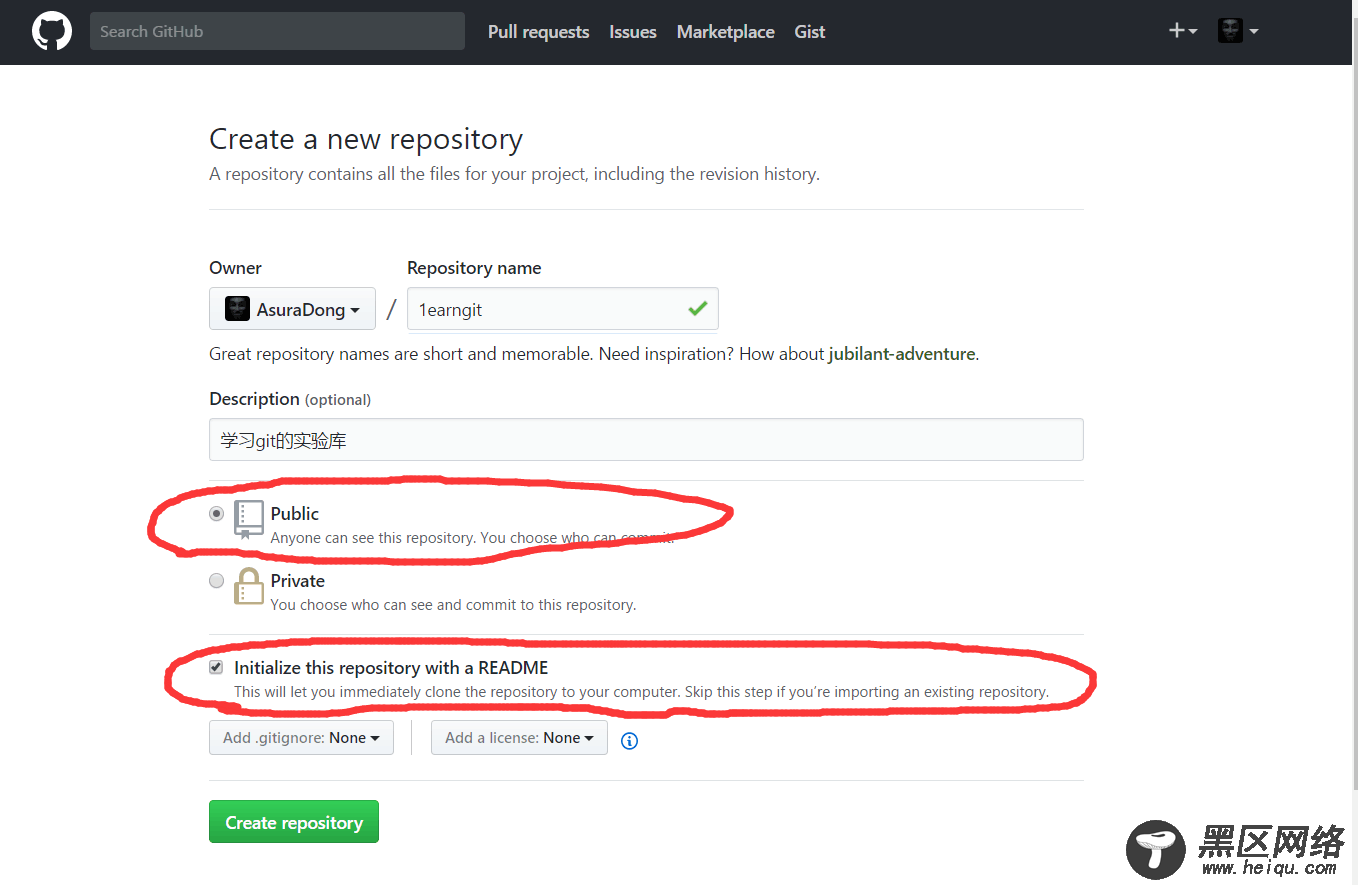Open the Add .gitignore dropdown
This screenshot has height=885, width=1358.
coord(301,737)
